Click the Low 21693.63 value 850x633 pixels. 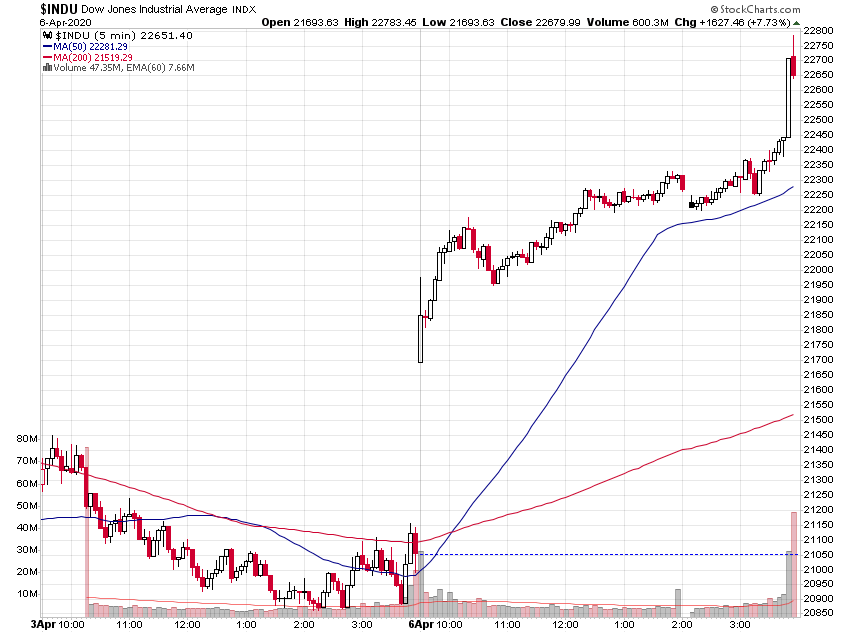[x=459, y=23]
